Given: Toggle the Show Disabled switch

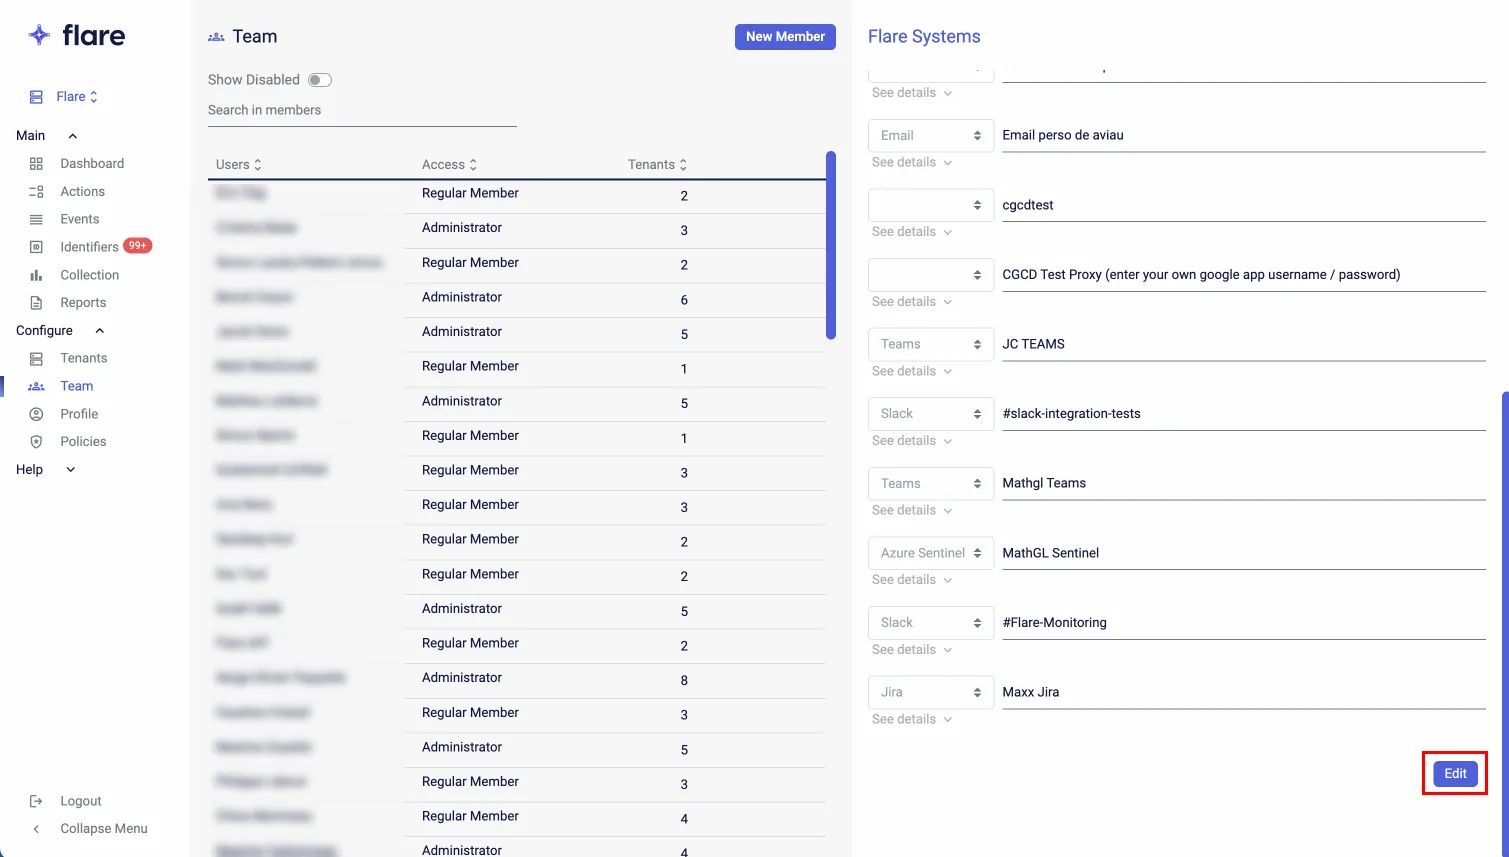Looking at the screenshot, I should pos(320,80).
